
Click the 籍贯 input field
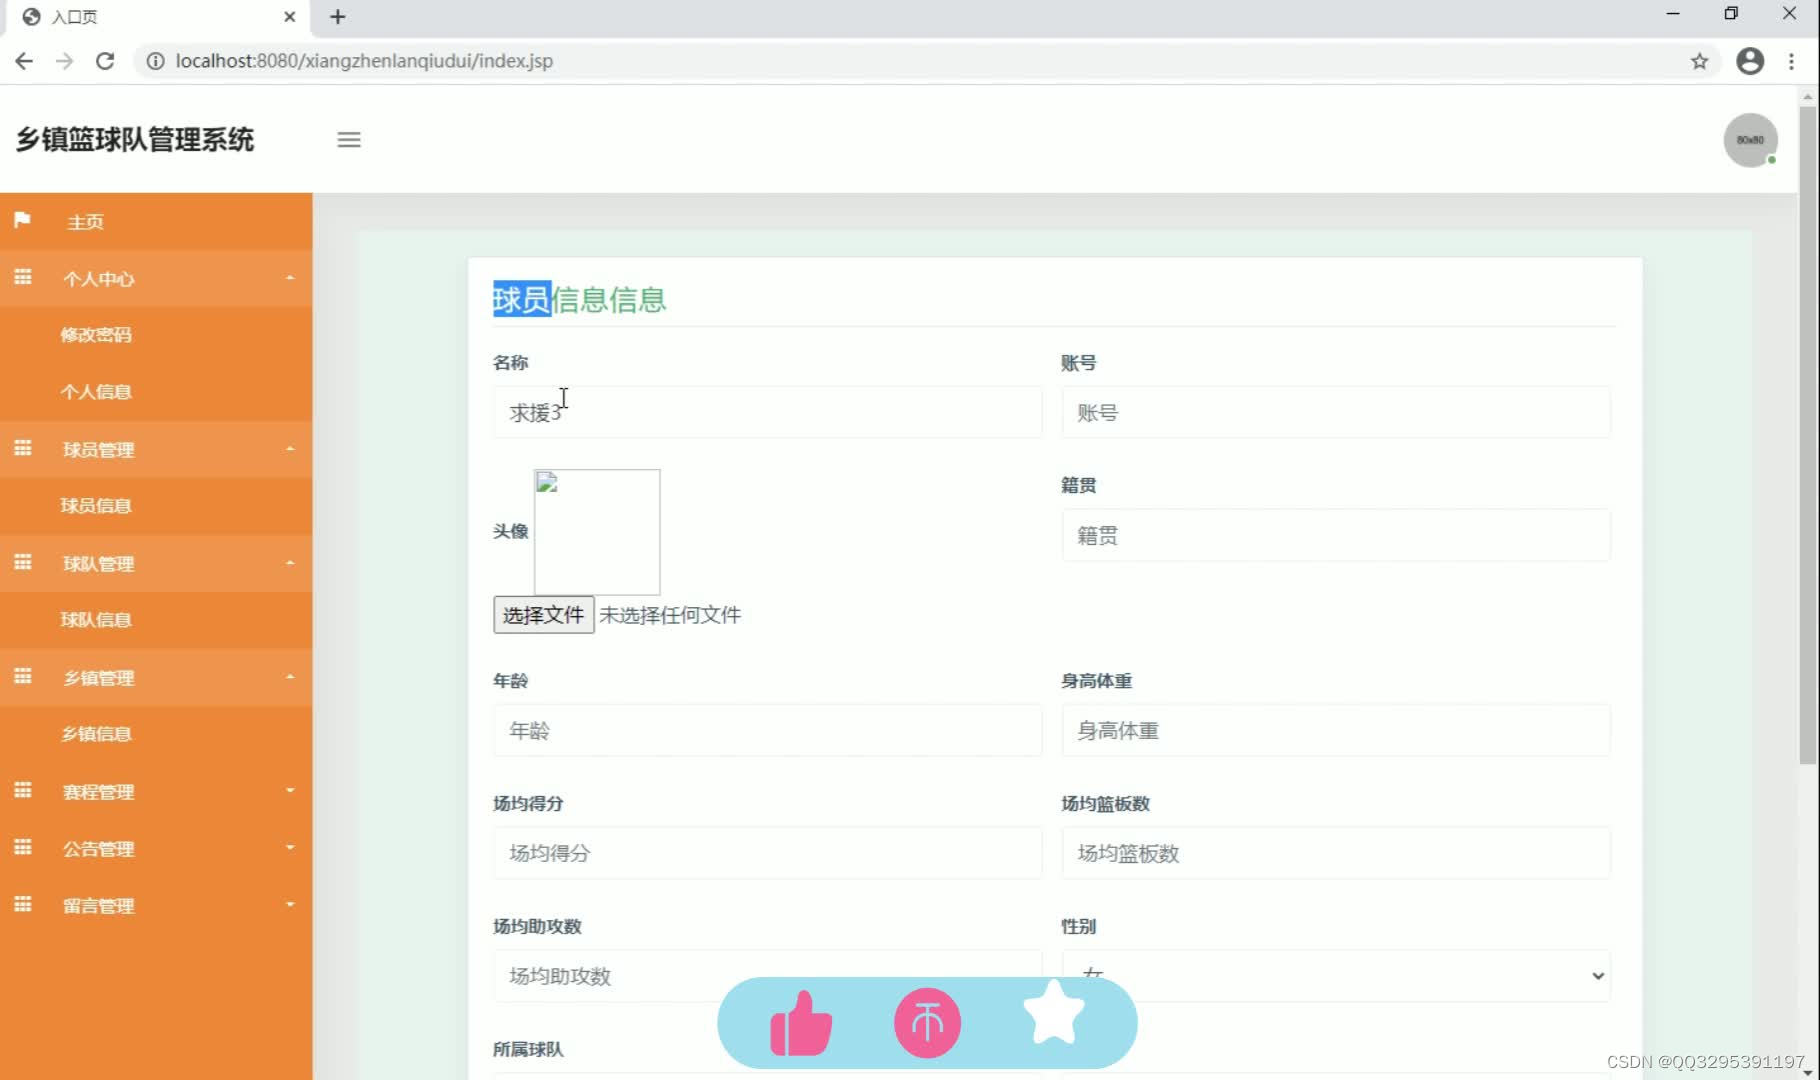1336,535
